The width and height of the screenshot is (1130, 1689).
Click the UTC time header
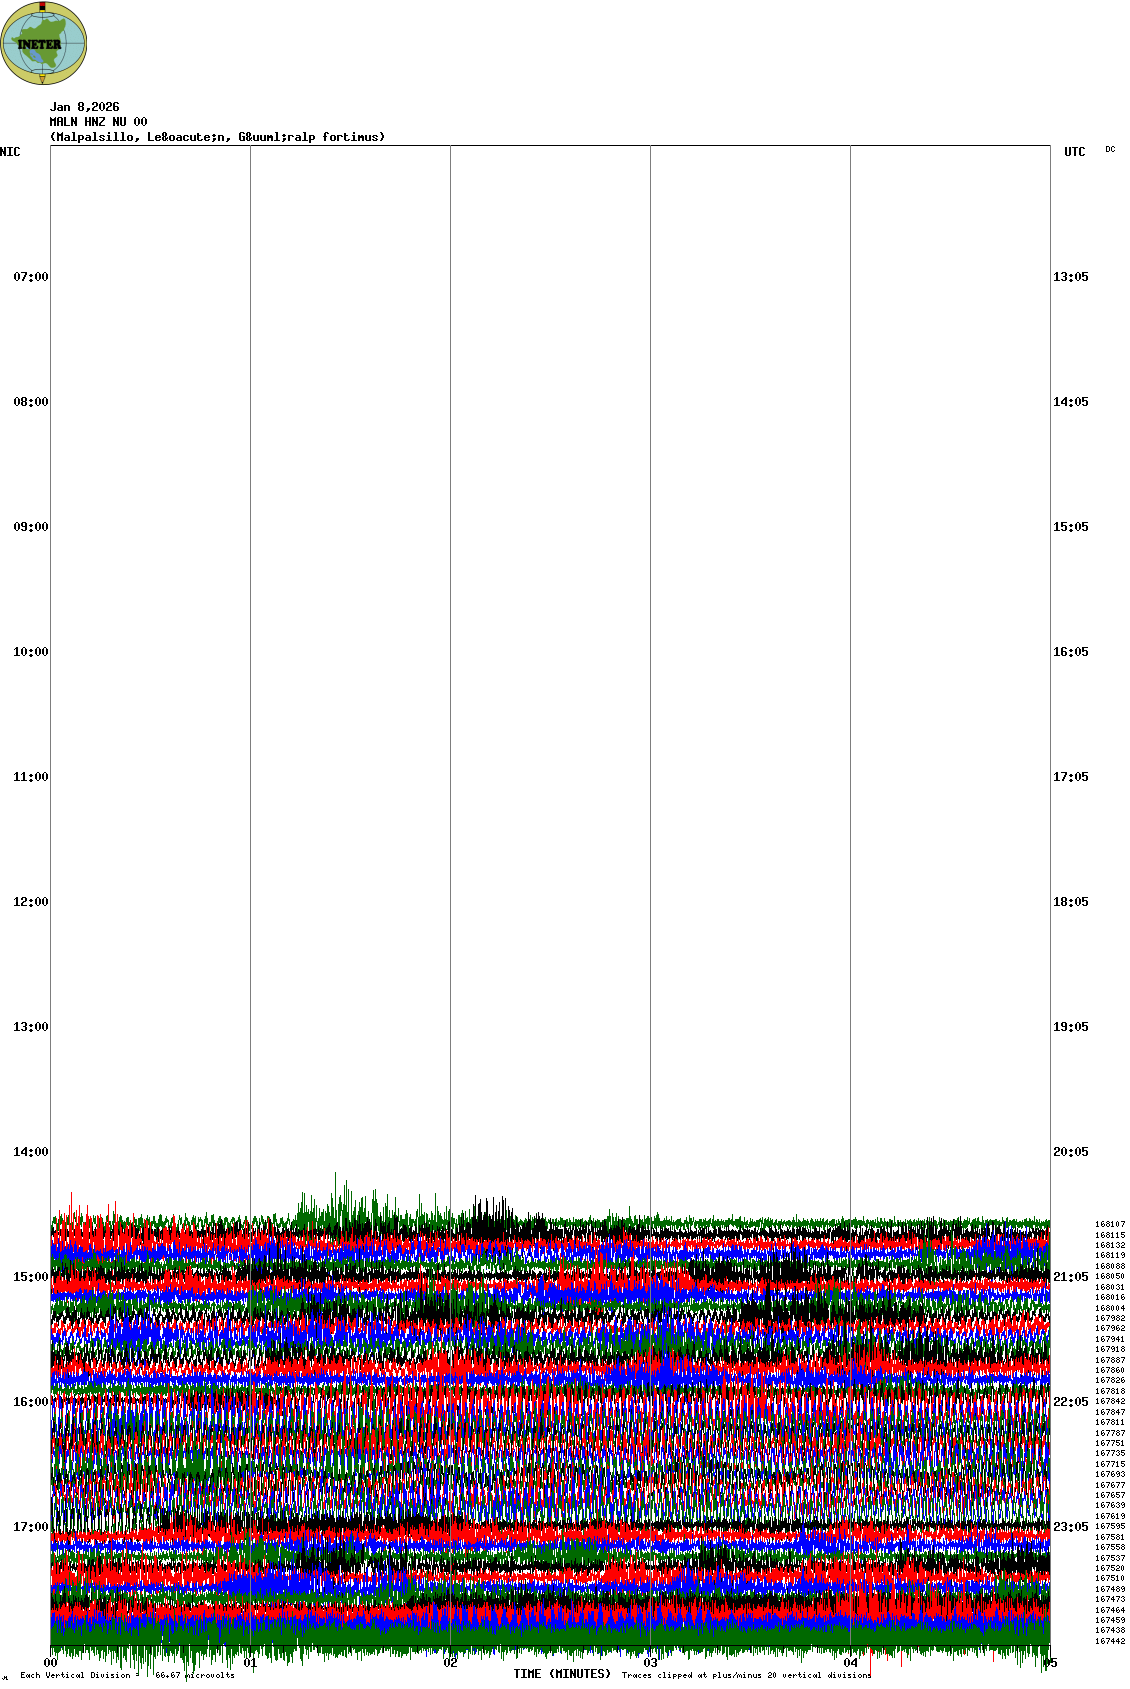(x=1074, y=152)
